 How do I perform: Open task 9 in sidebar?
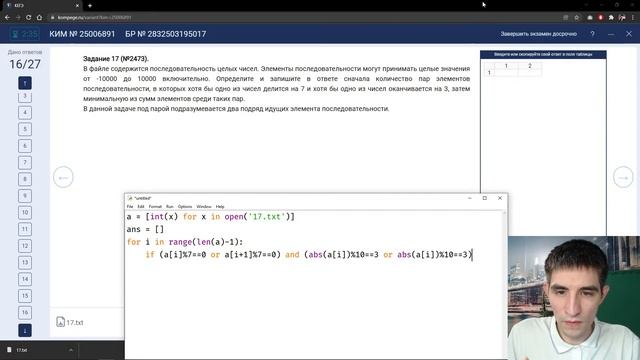[25, 196]
